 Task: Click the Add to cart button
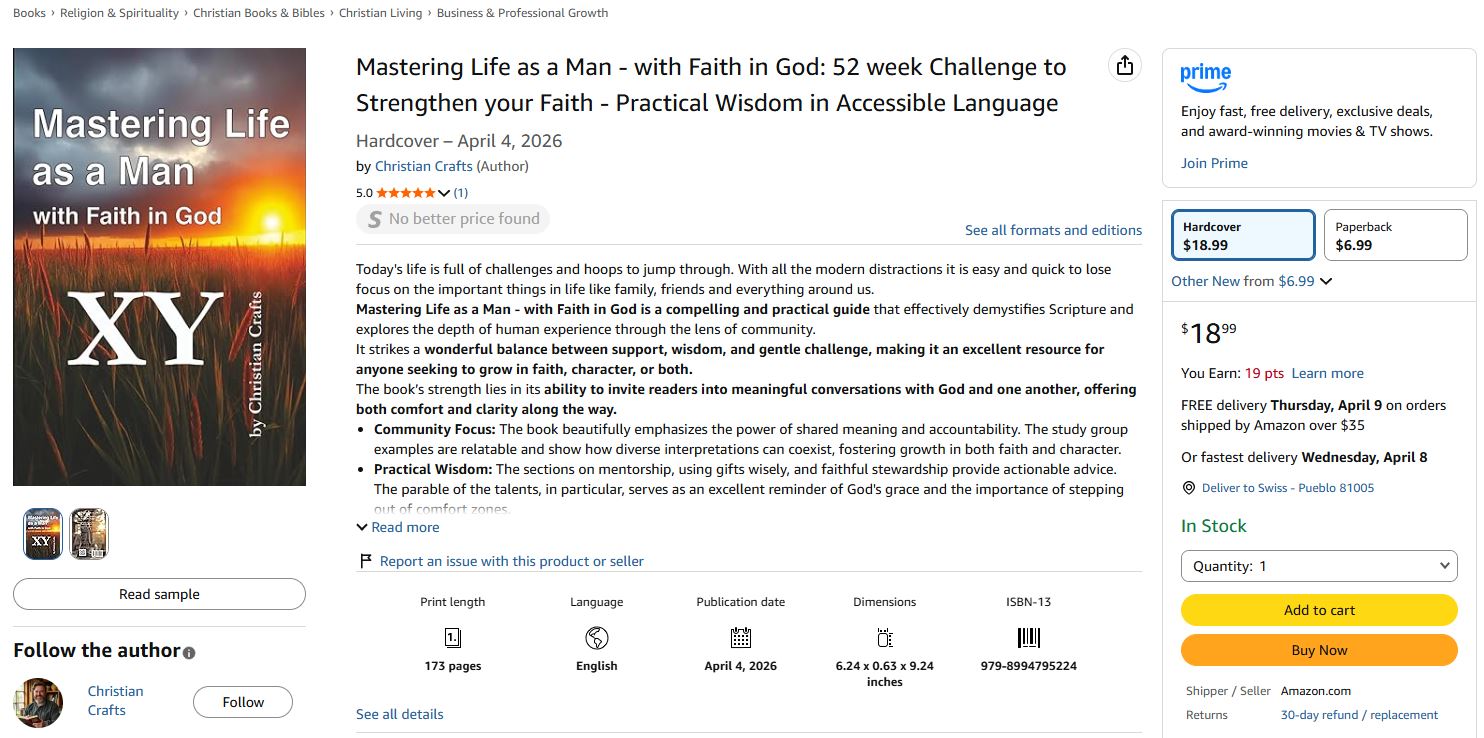point(1319,610)
